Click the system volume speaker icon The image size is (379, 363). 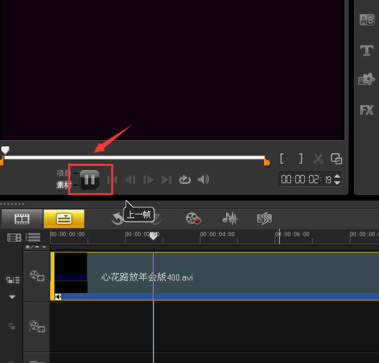(x=203, y=180)
